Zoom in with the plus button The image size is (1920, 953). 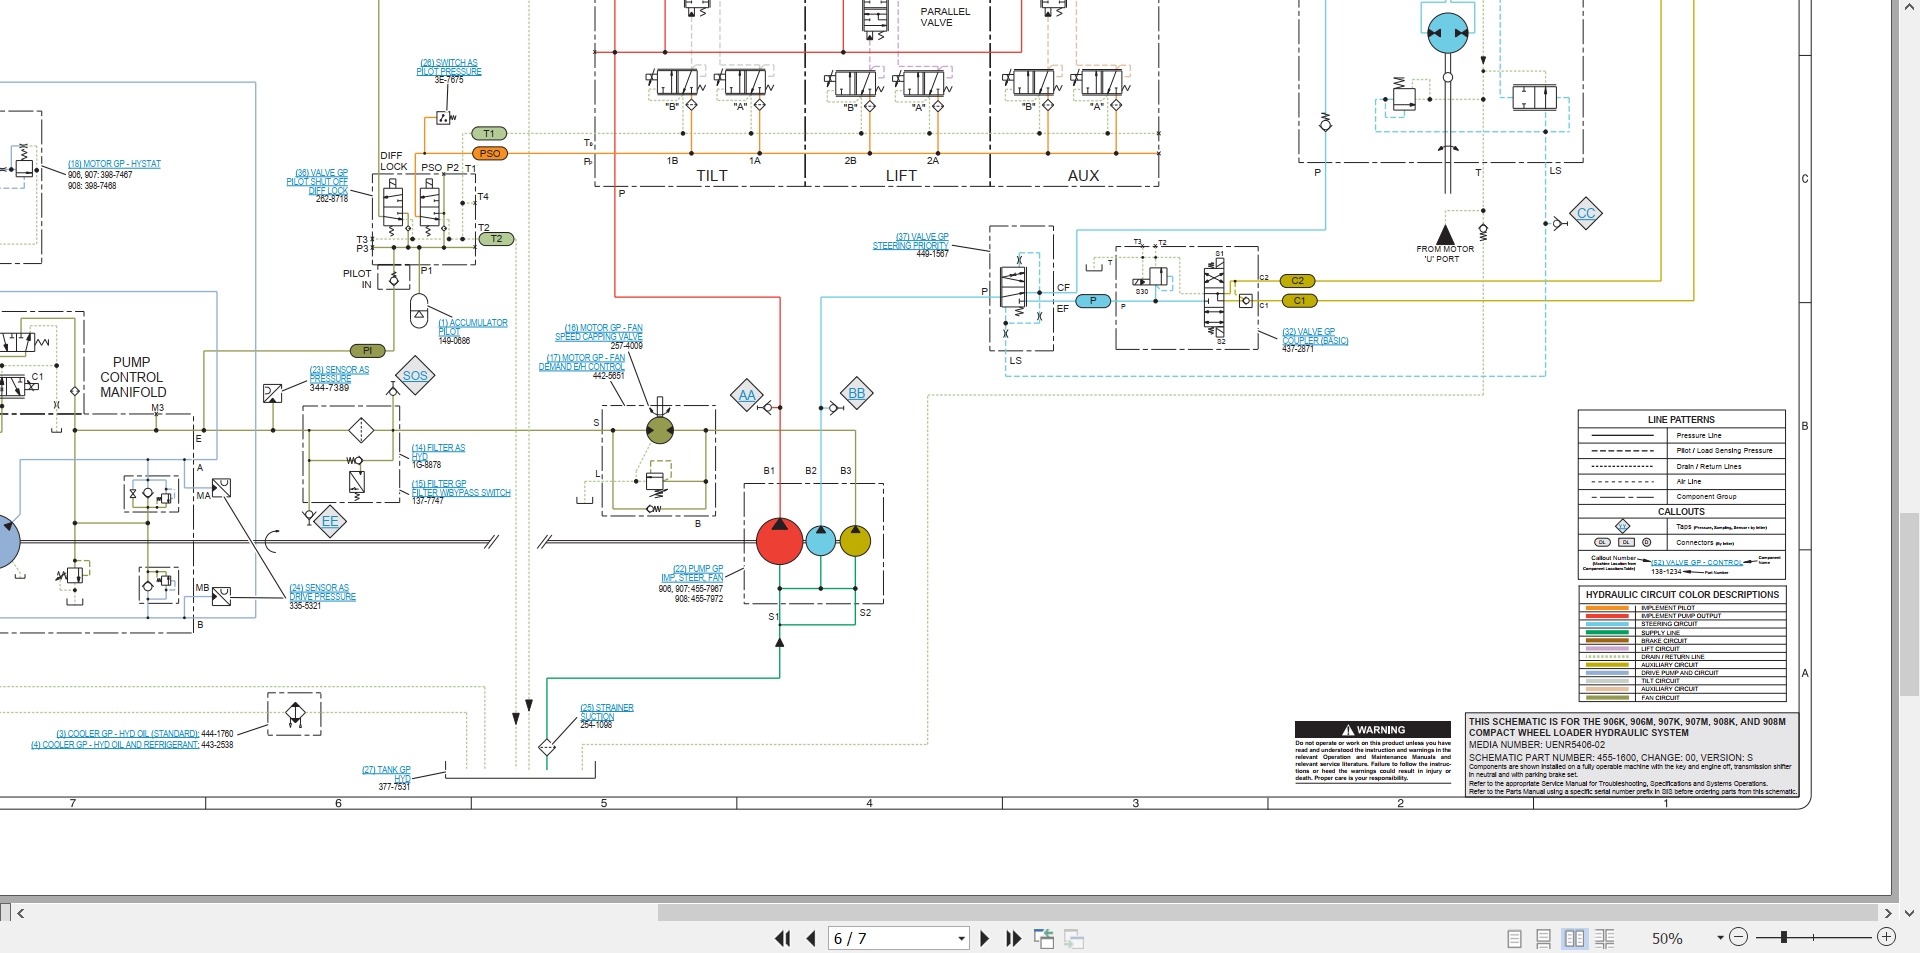click(x=1886, y=937)
